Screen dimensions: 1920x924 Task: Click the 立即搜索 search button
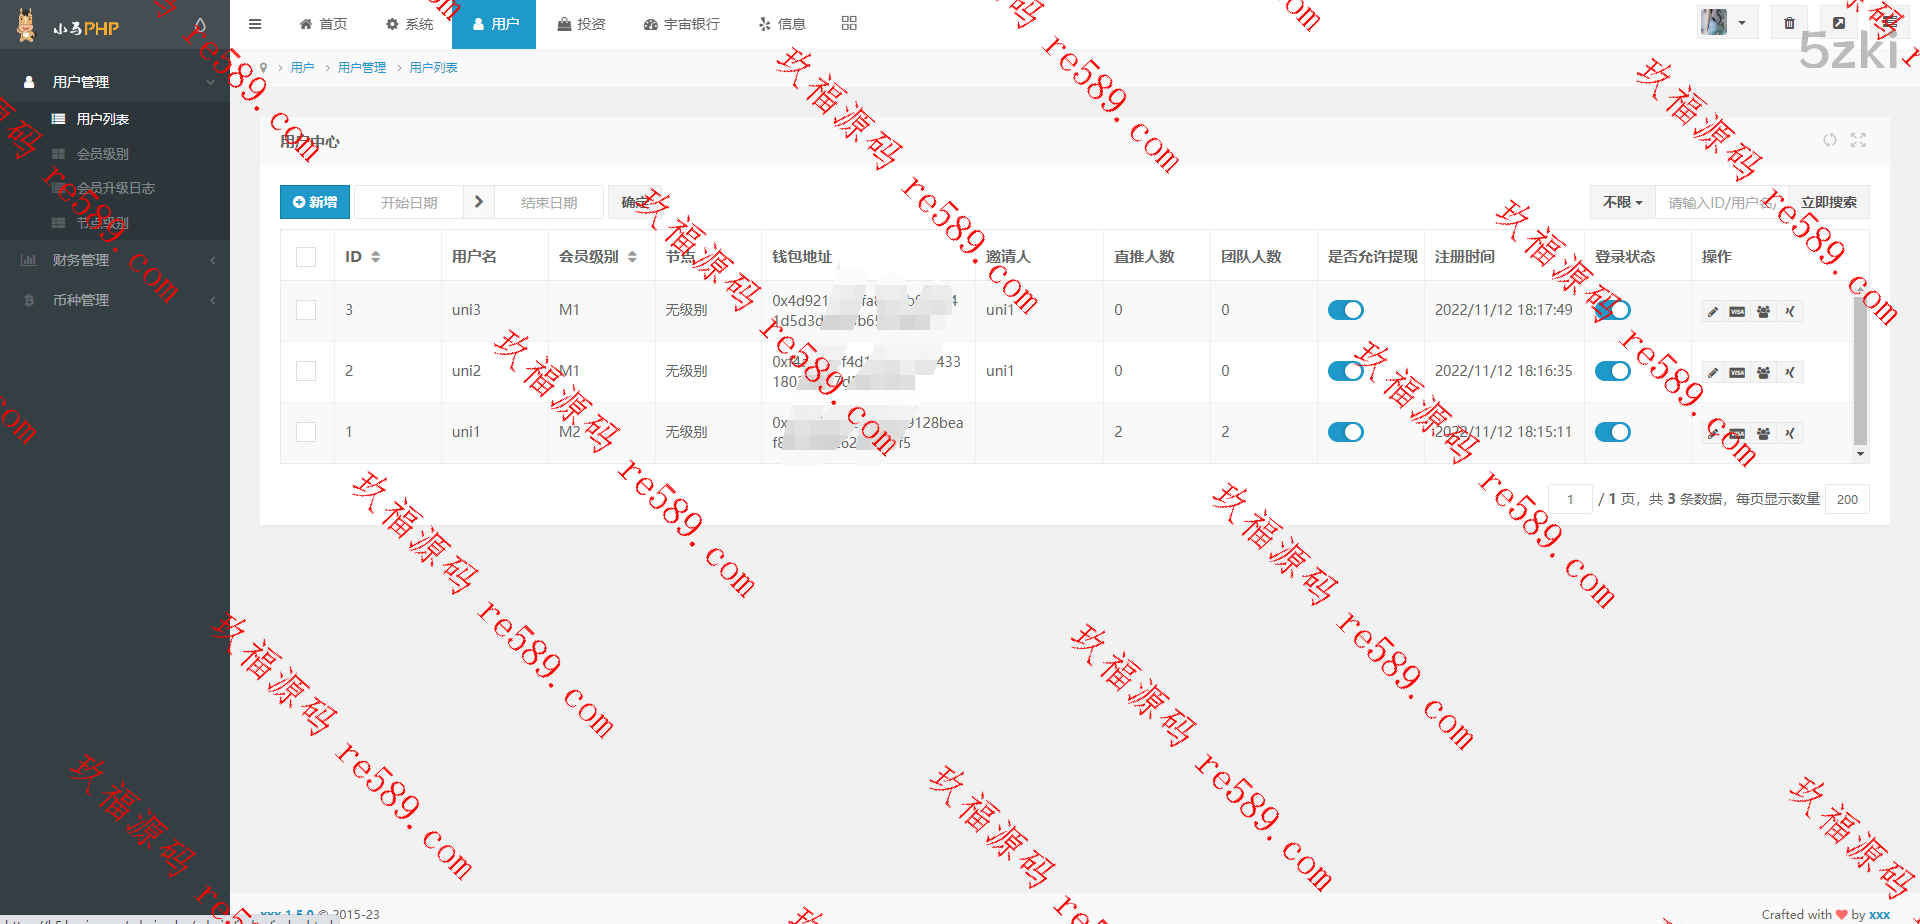click(x=1828, y=202)
